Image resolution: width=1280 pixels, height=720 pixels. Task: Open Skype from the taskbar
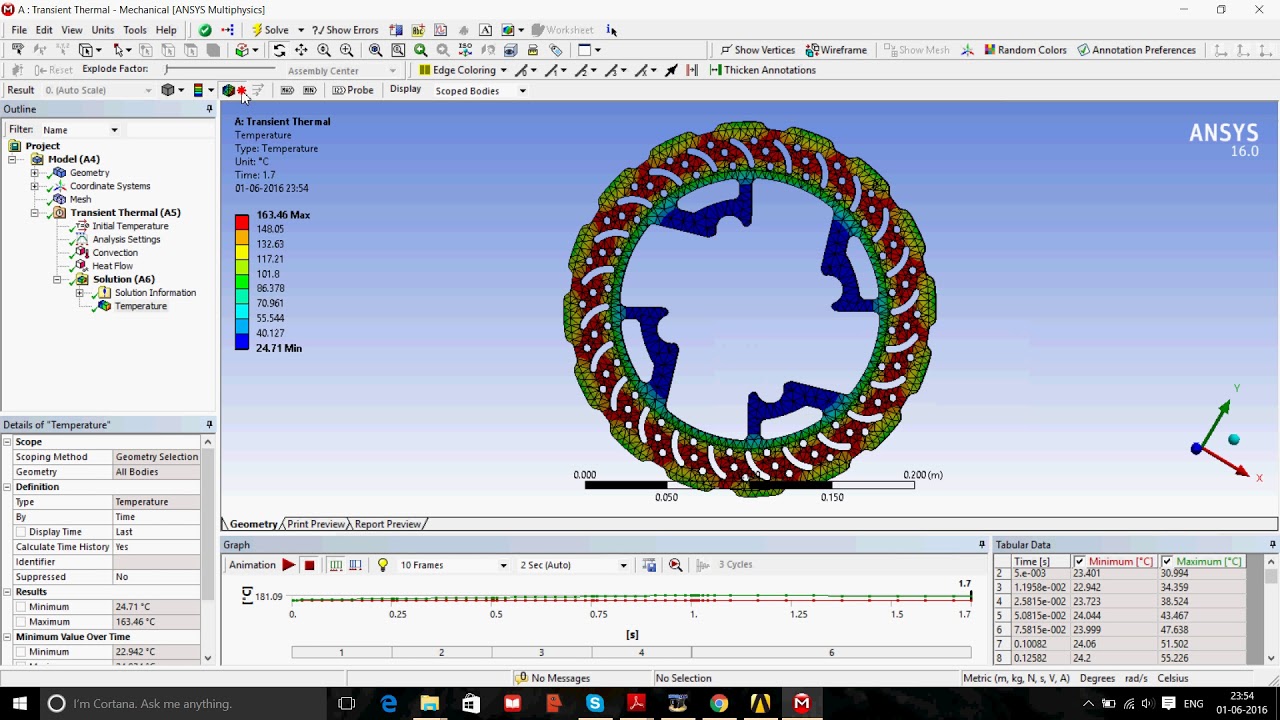594,704
